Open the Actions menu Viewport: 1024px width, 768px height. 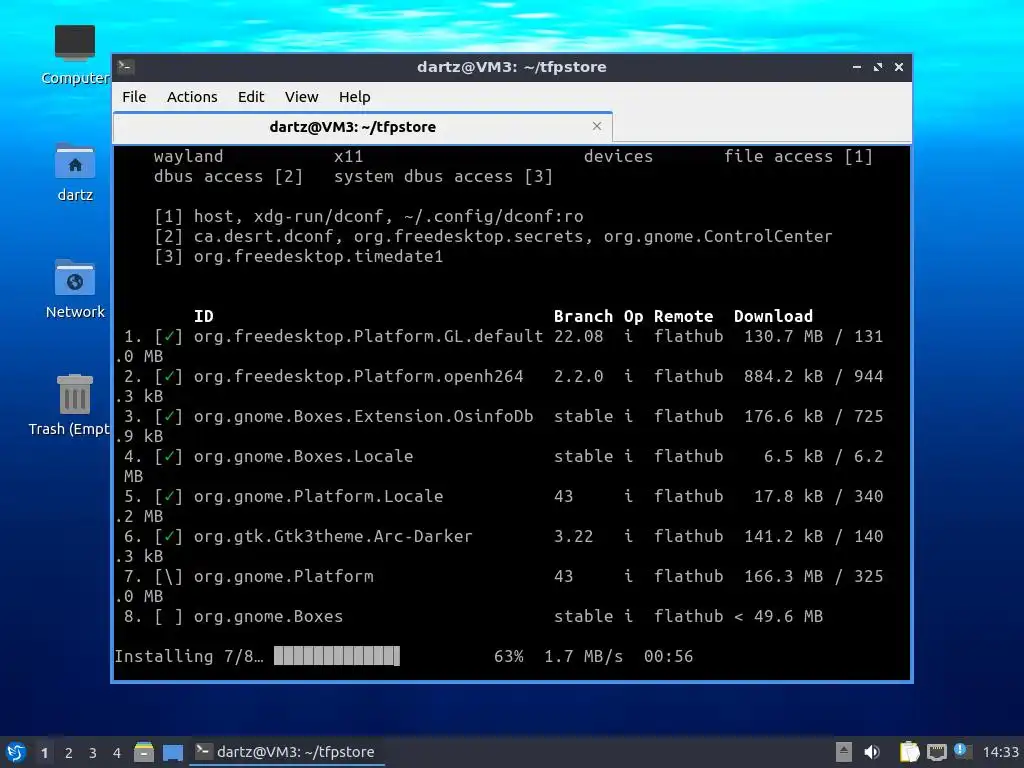(192, 97)
